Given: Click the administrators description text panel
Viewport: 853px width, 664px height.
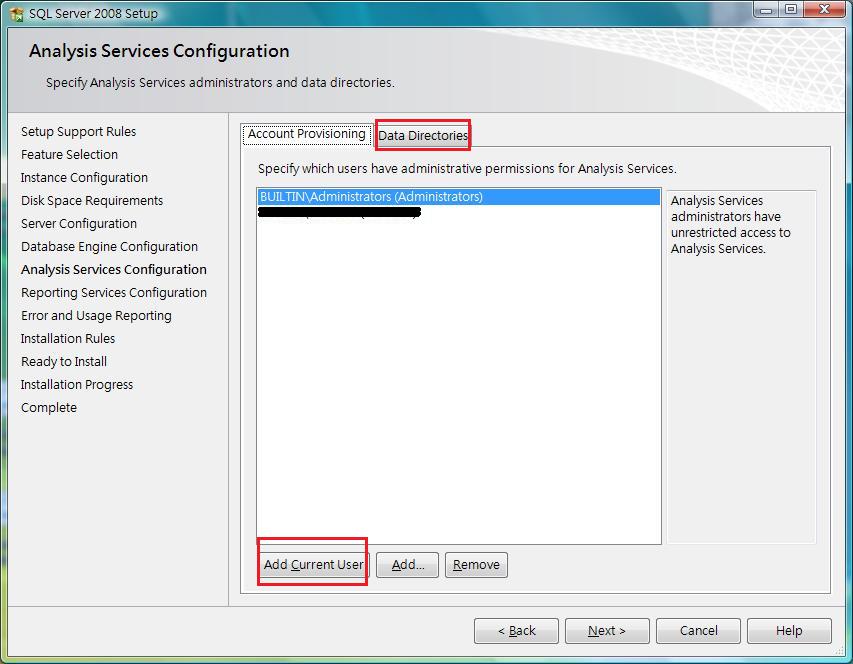Looking at the screenshot, I should point(741,367).
